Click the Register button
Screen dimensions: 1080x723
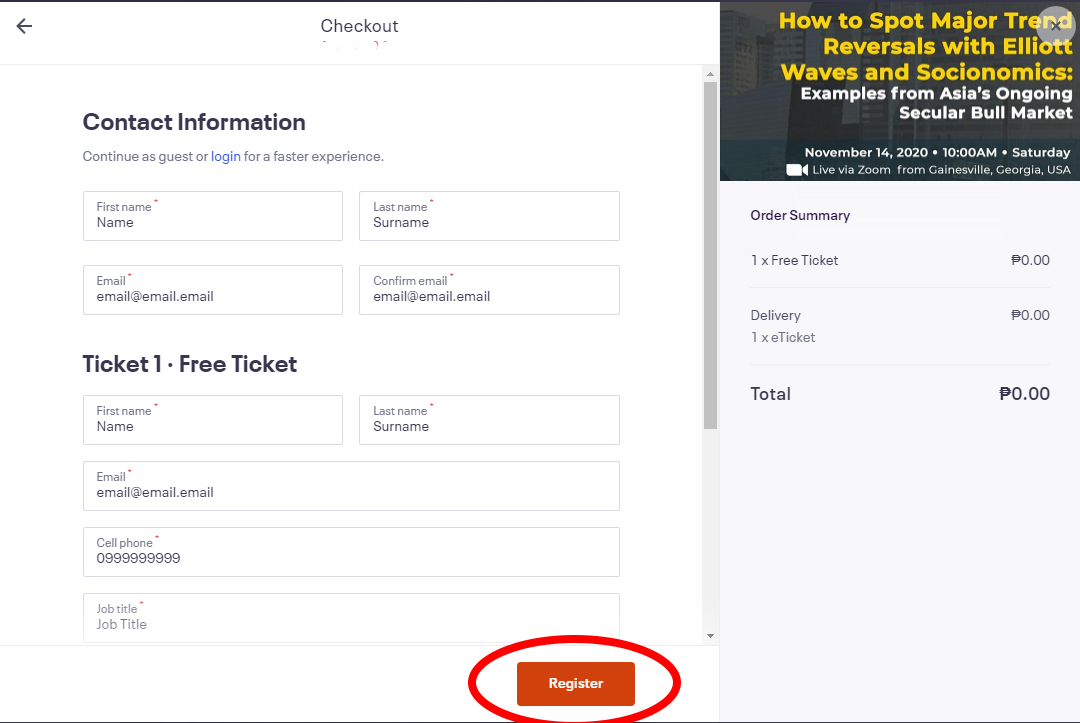click(576, 684)
